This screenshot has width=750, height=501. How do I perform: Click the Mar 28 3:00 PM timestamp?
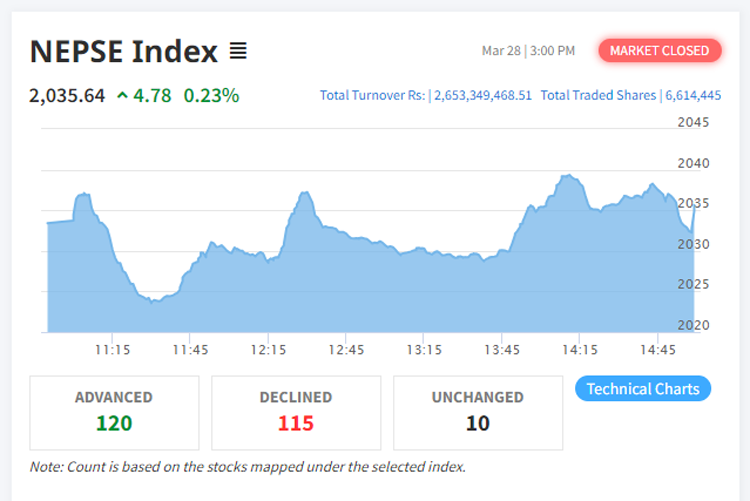pos(528,51)
